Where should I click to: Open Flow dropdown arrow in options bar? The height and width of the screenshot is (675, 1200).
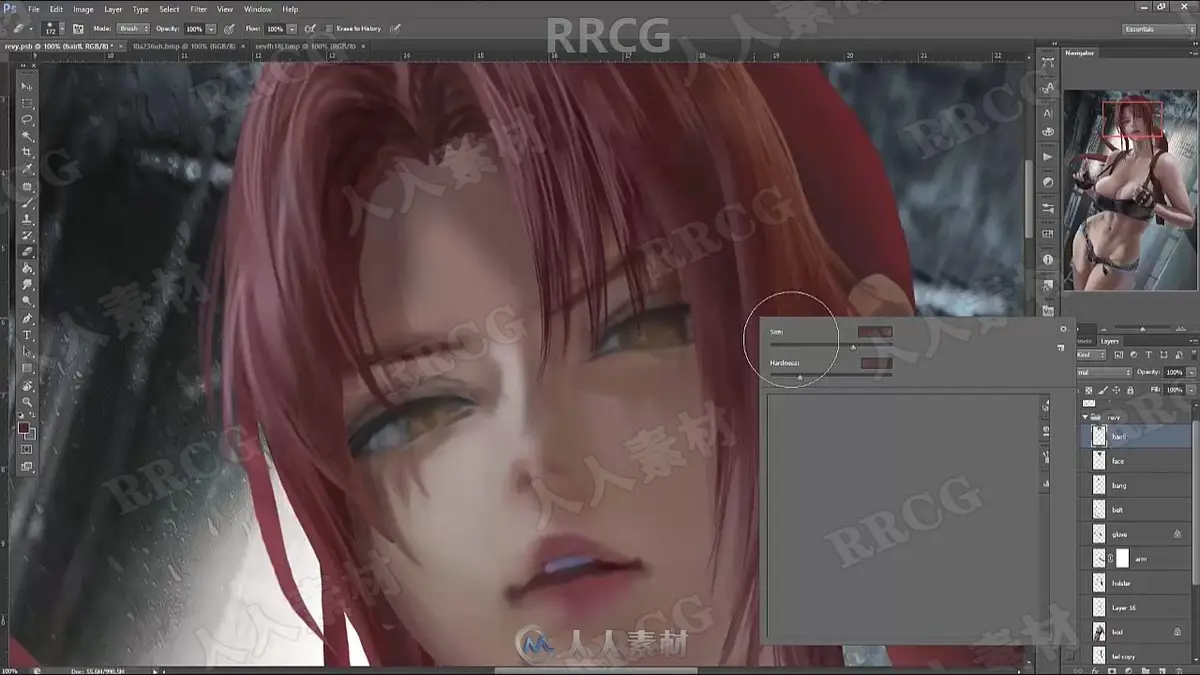tap(292, 29)
